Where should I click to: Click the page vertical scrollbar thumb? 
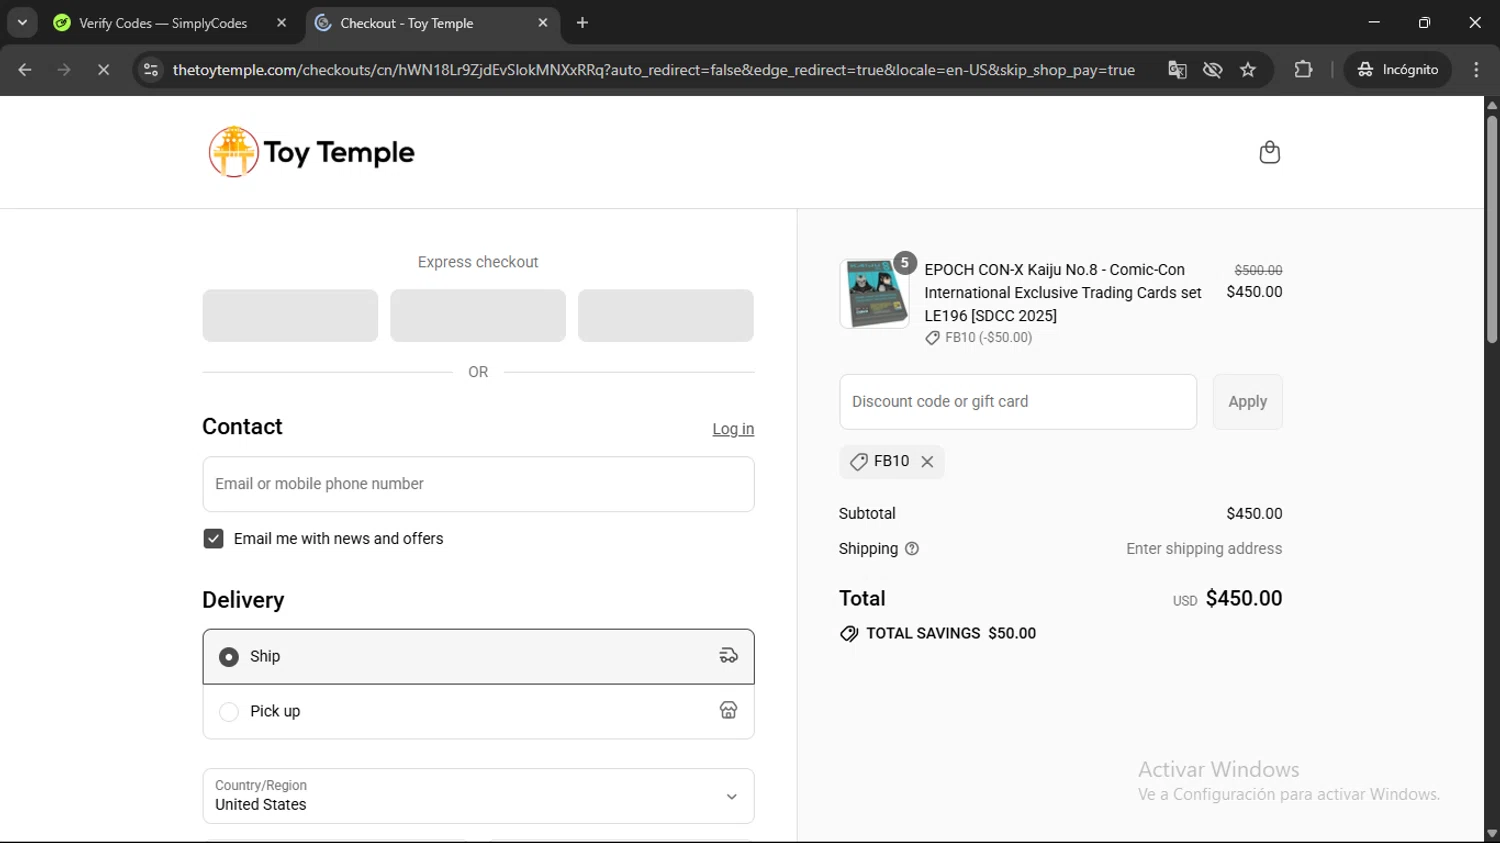pyautogui.click(x=1491, y=230)
